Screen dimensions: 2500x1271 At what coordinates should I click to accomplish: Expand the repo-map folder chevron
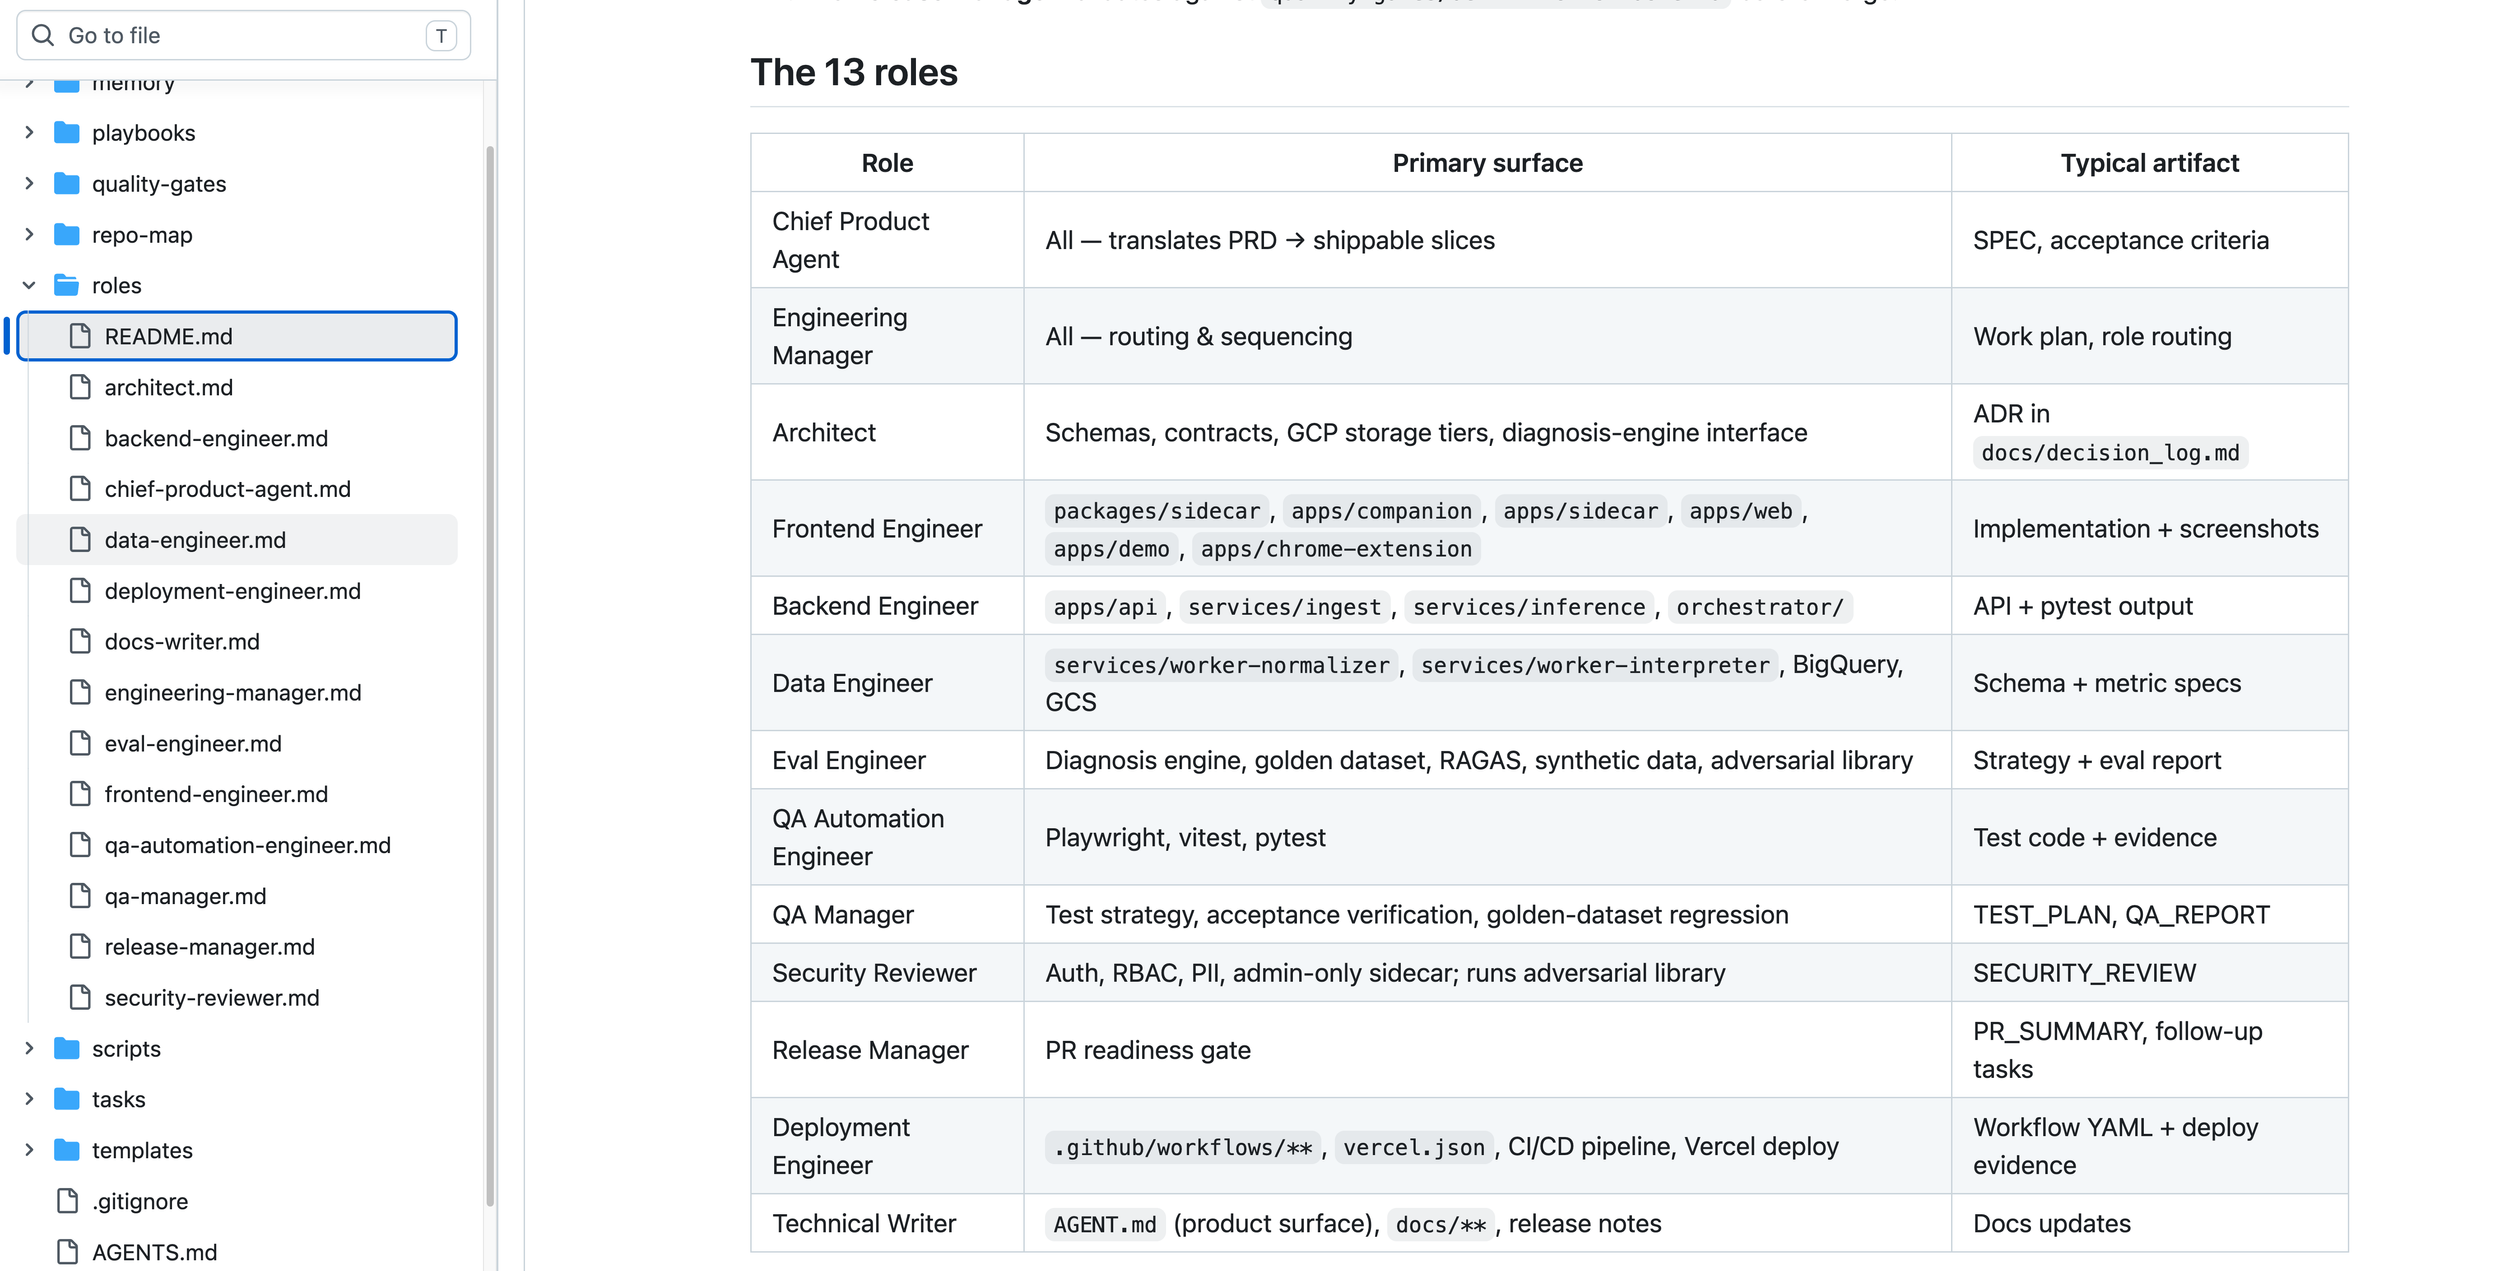pyautogui.click(x=29, y=234)
